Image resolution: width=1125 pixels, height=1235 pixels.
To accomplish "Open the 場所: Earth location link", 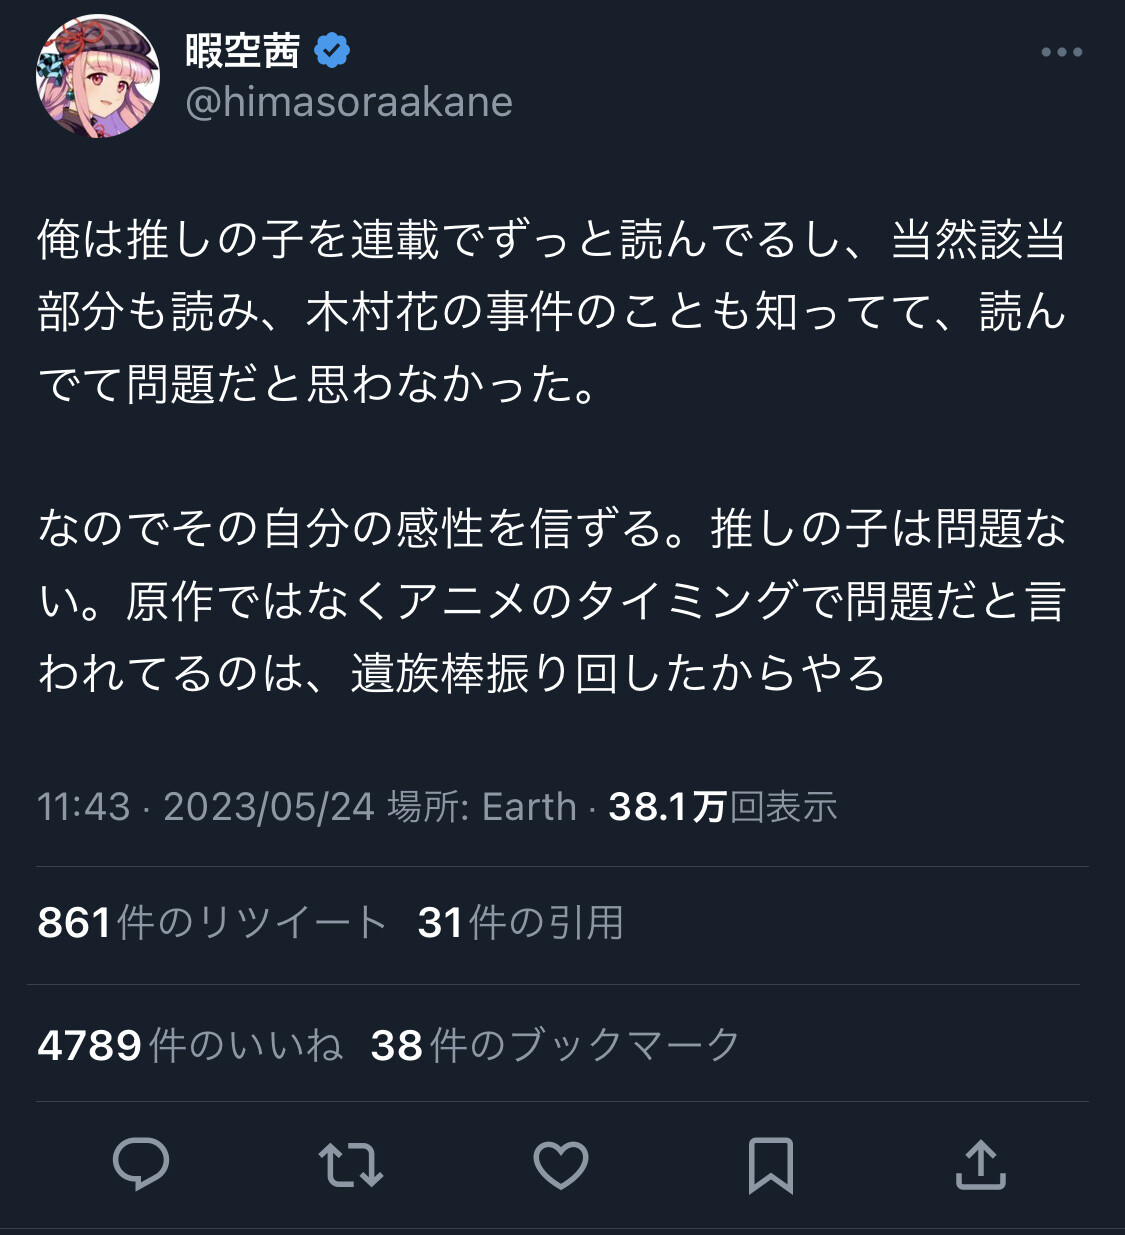I will pyautogui.click(x=482, y=807).
